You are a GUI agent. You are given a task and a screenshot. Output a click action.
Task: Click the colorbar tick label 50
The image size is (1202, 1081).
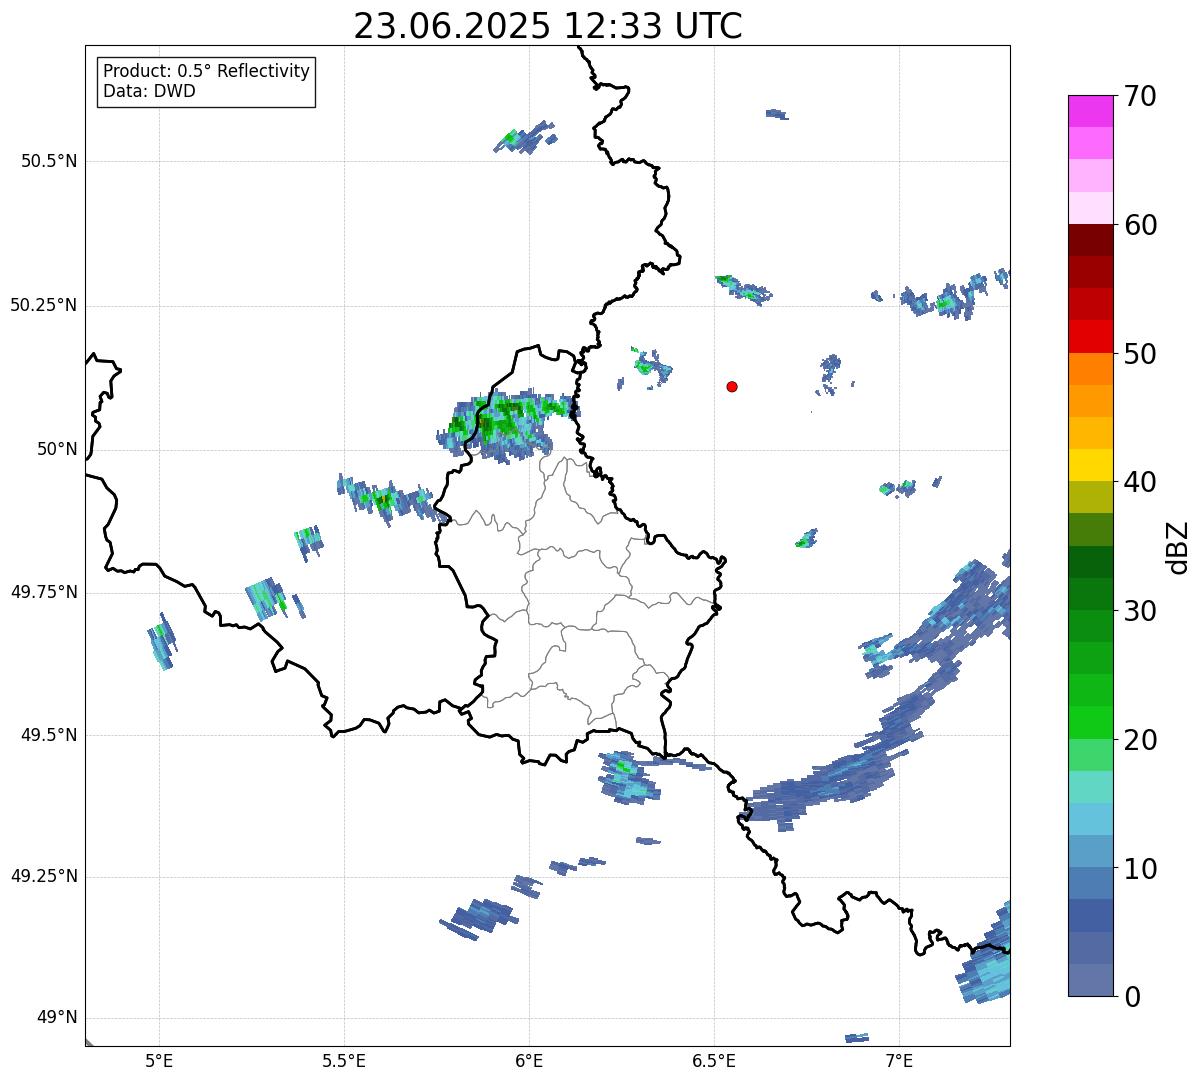(1139, 354)
